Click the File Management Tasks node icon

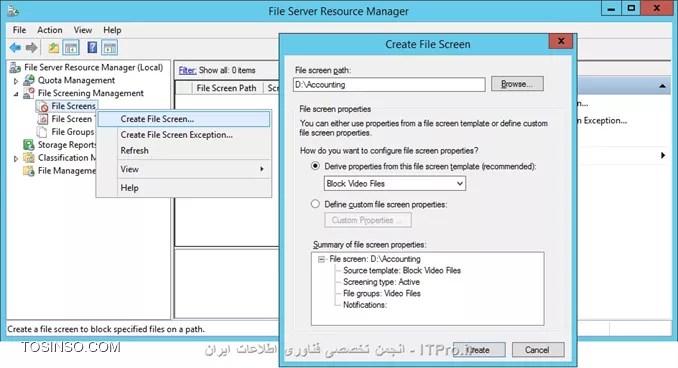[x=29, y=171]
